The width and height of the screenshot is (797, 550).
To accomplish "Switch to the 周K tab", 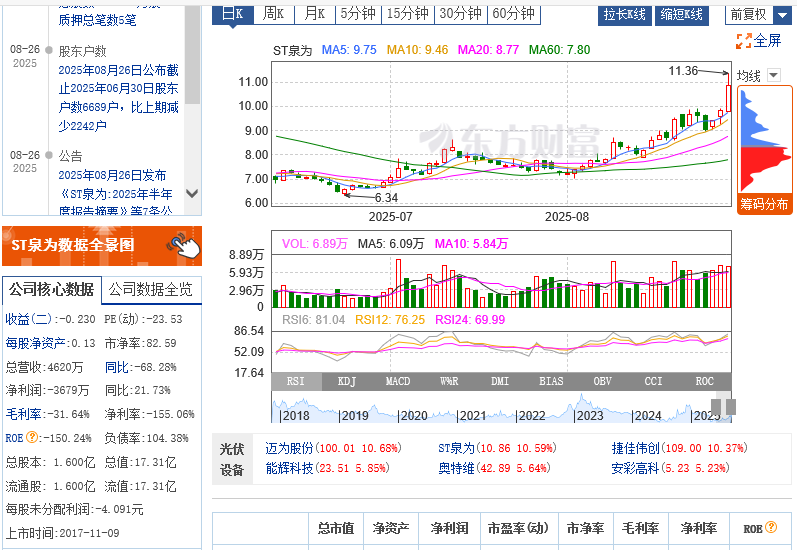I will click(274, 14).
